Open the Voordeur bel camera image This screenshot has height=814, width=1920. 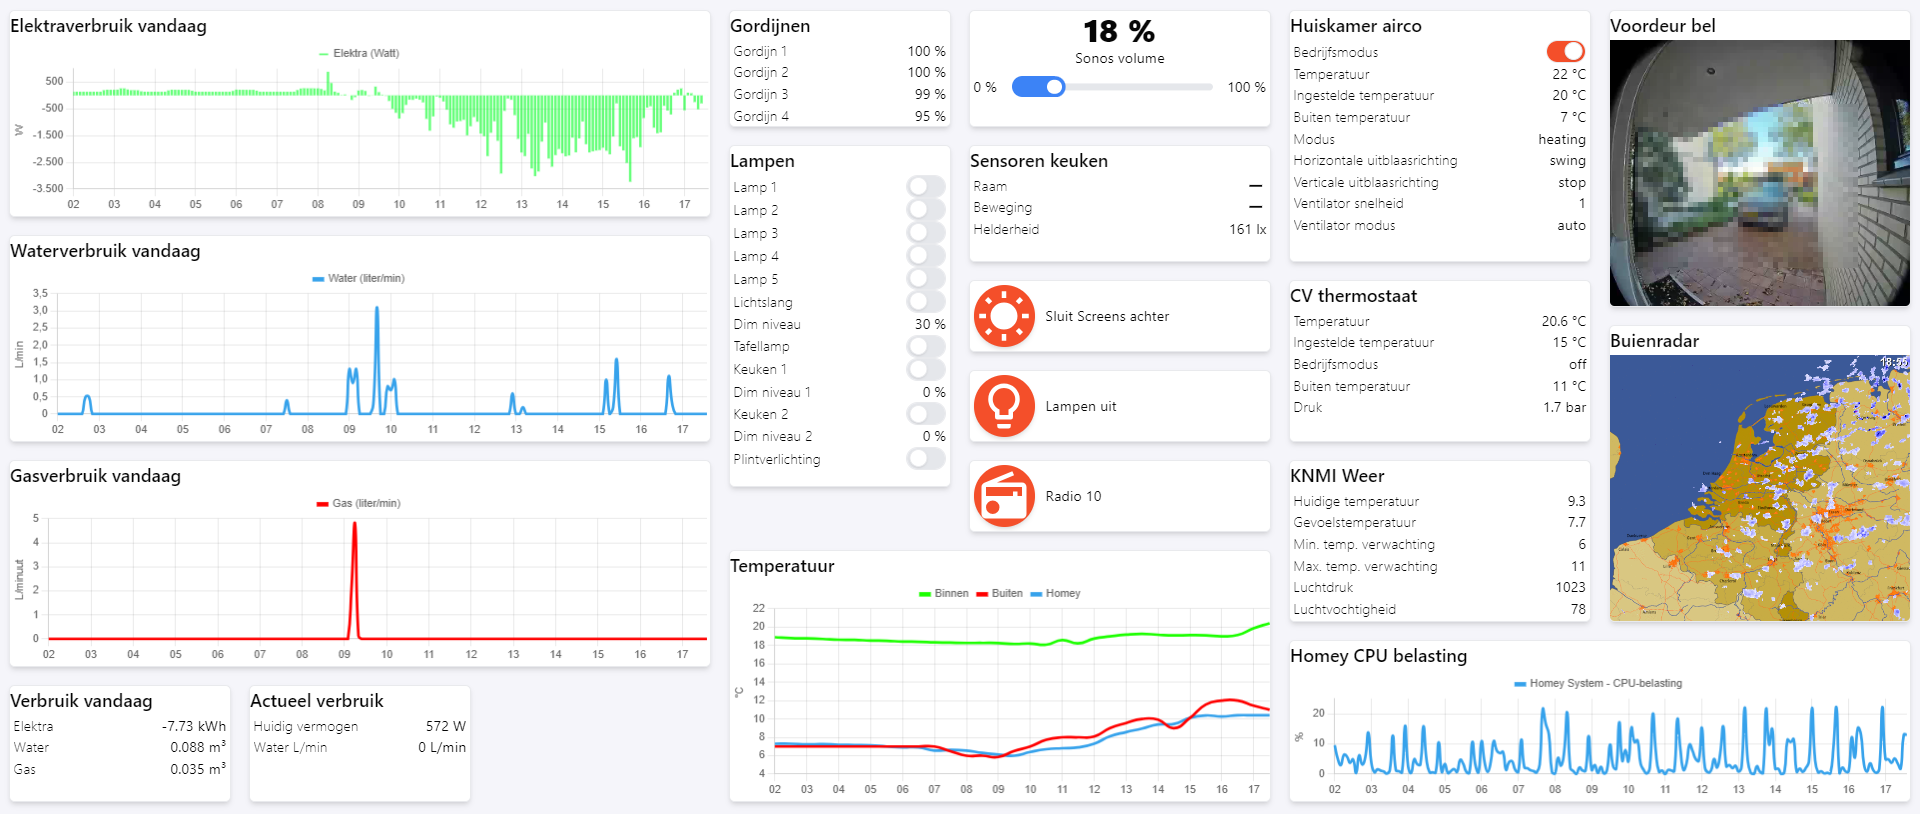pos(1759,173)
